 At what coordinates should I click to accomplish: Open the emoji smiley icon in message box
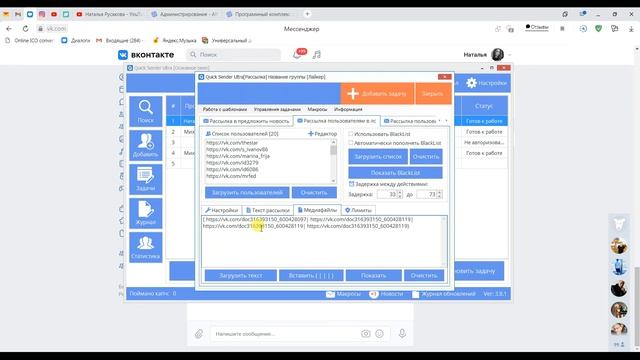(380, 334)
